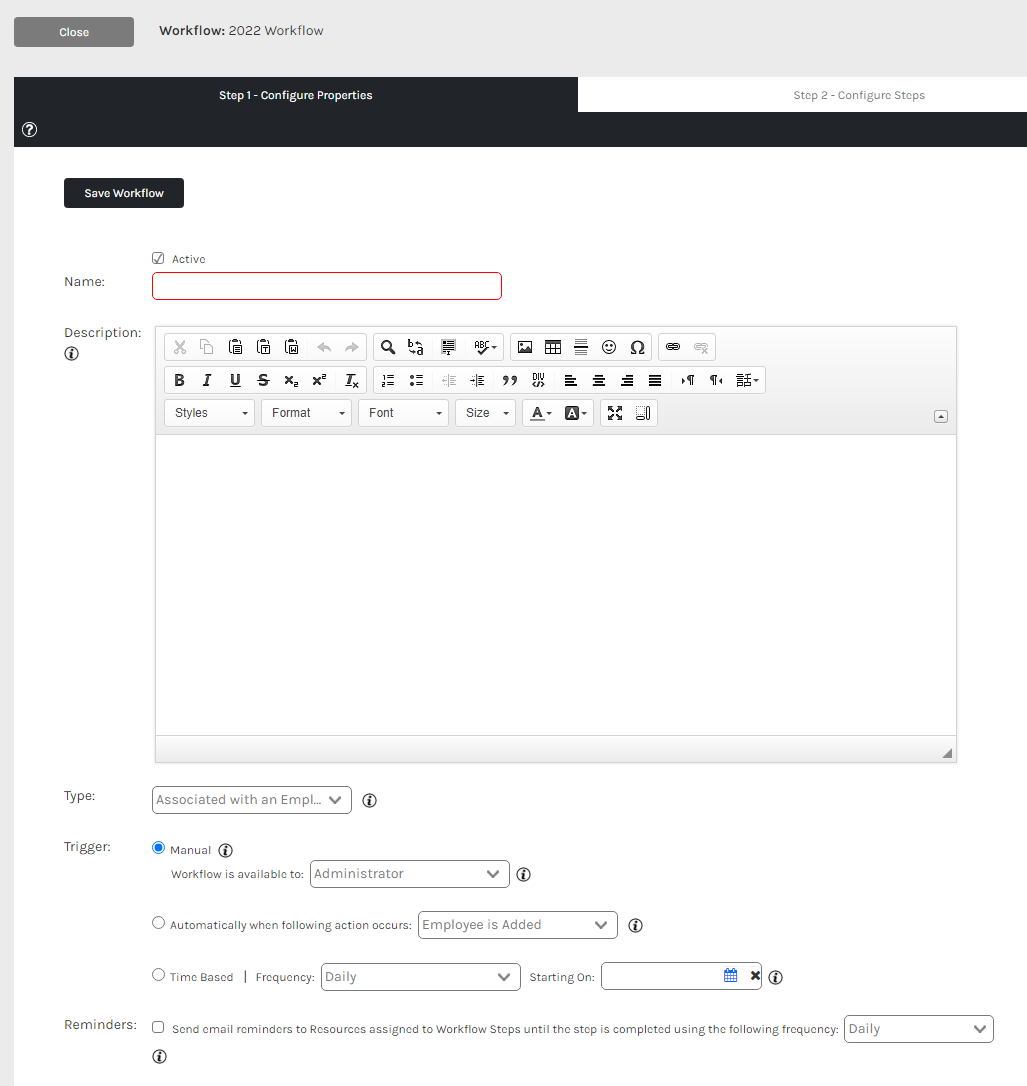The image size is (1027, 1086).
Task: Apply subscript formatting
Action: (292, 380)
